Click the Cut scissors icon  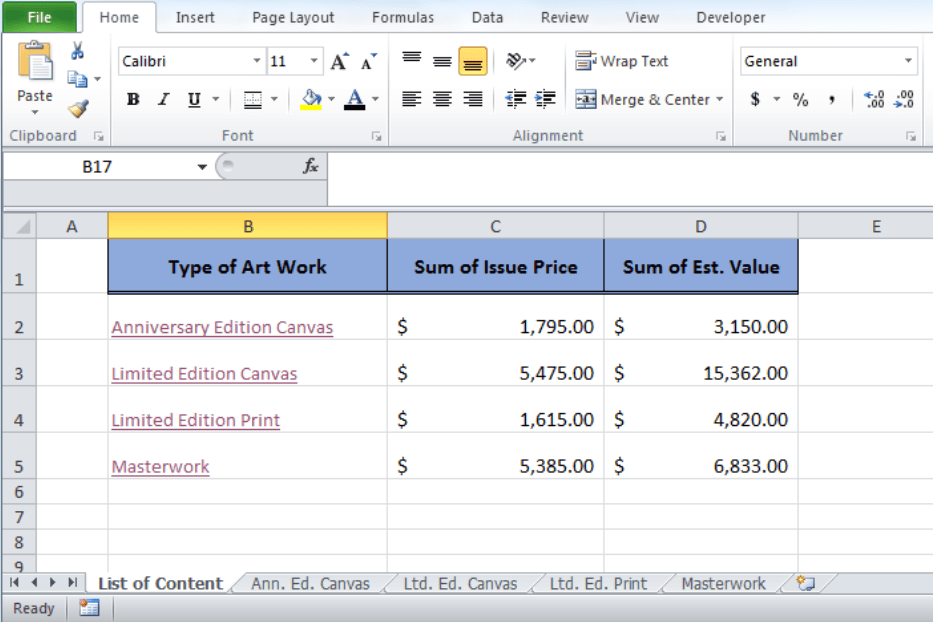coord(77,51)
